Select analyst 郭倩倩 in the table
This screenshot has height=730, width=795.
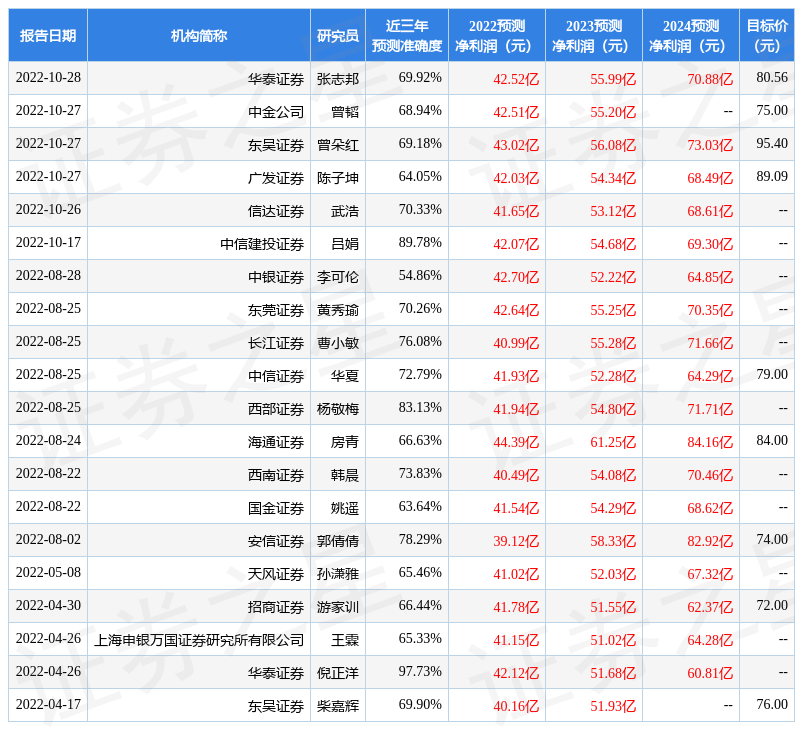(337, 541)
